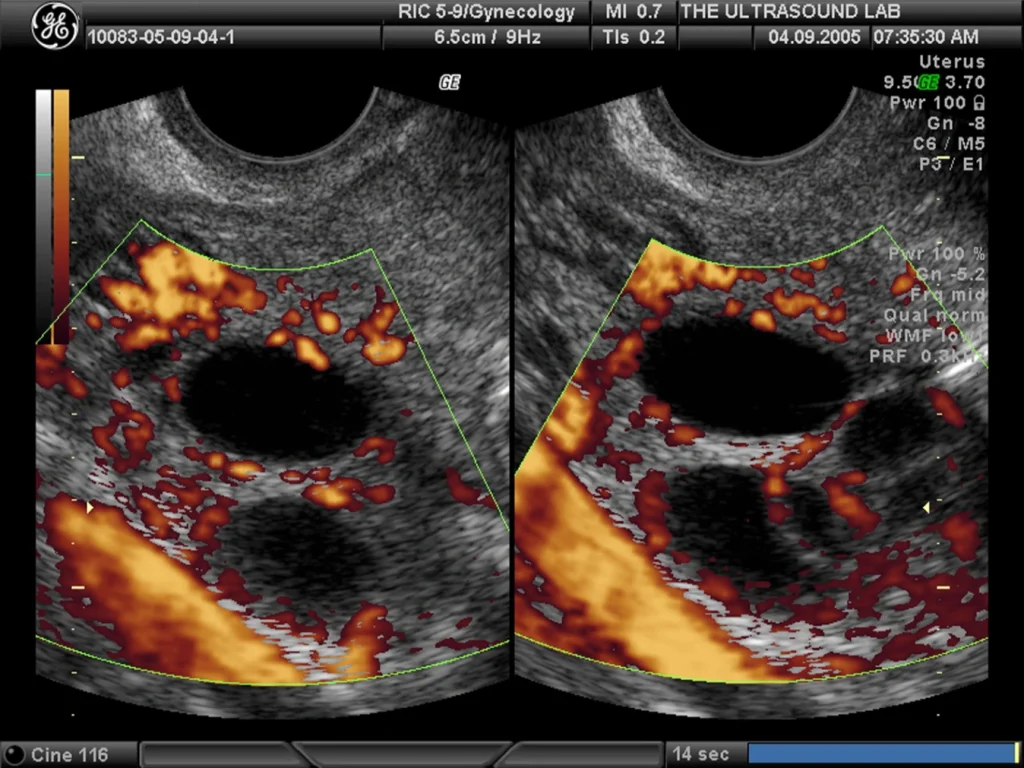The height and width of the screenshot is (768, 1024).
Task: Click the focus triangle on right image
Action: coord(925,507)
